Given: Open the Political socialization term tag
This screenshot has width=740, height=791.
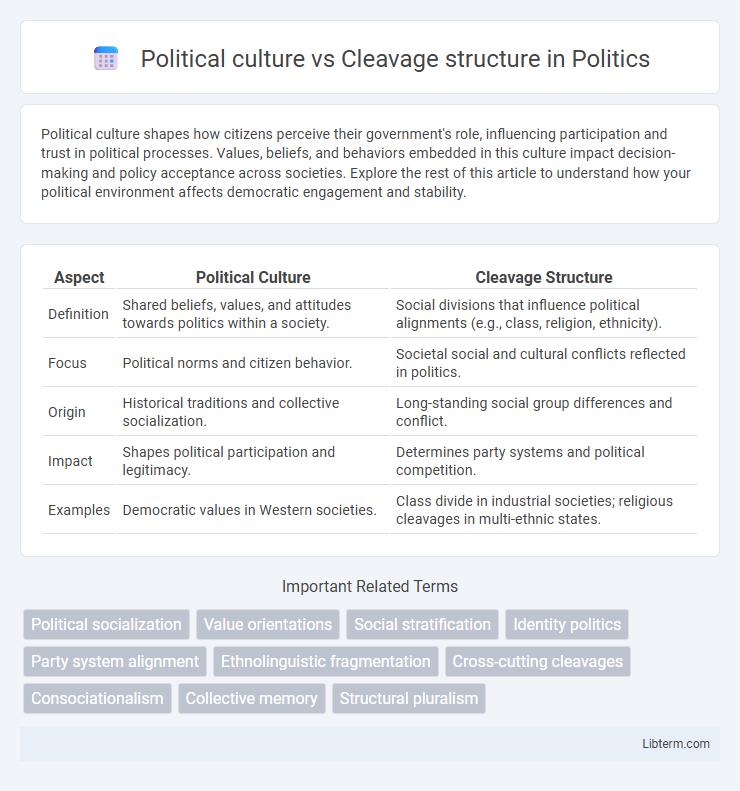Looking at the screenshot, I should pos(106,625).
